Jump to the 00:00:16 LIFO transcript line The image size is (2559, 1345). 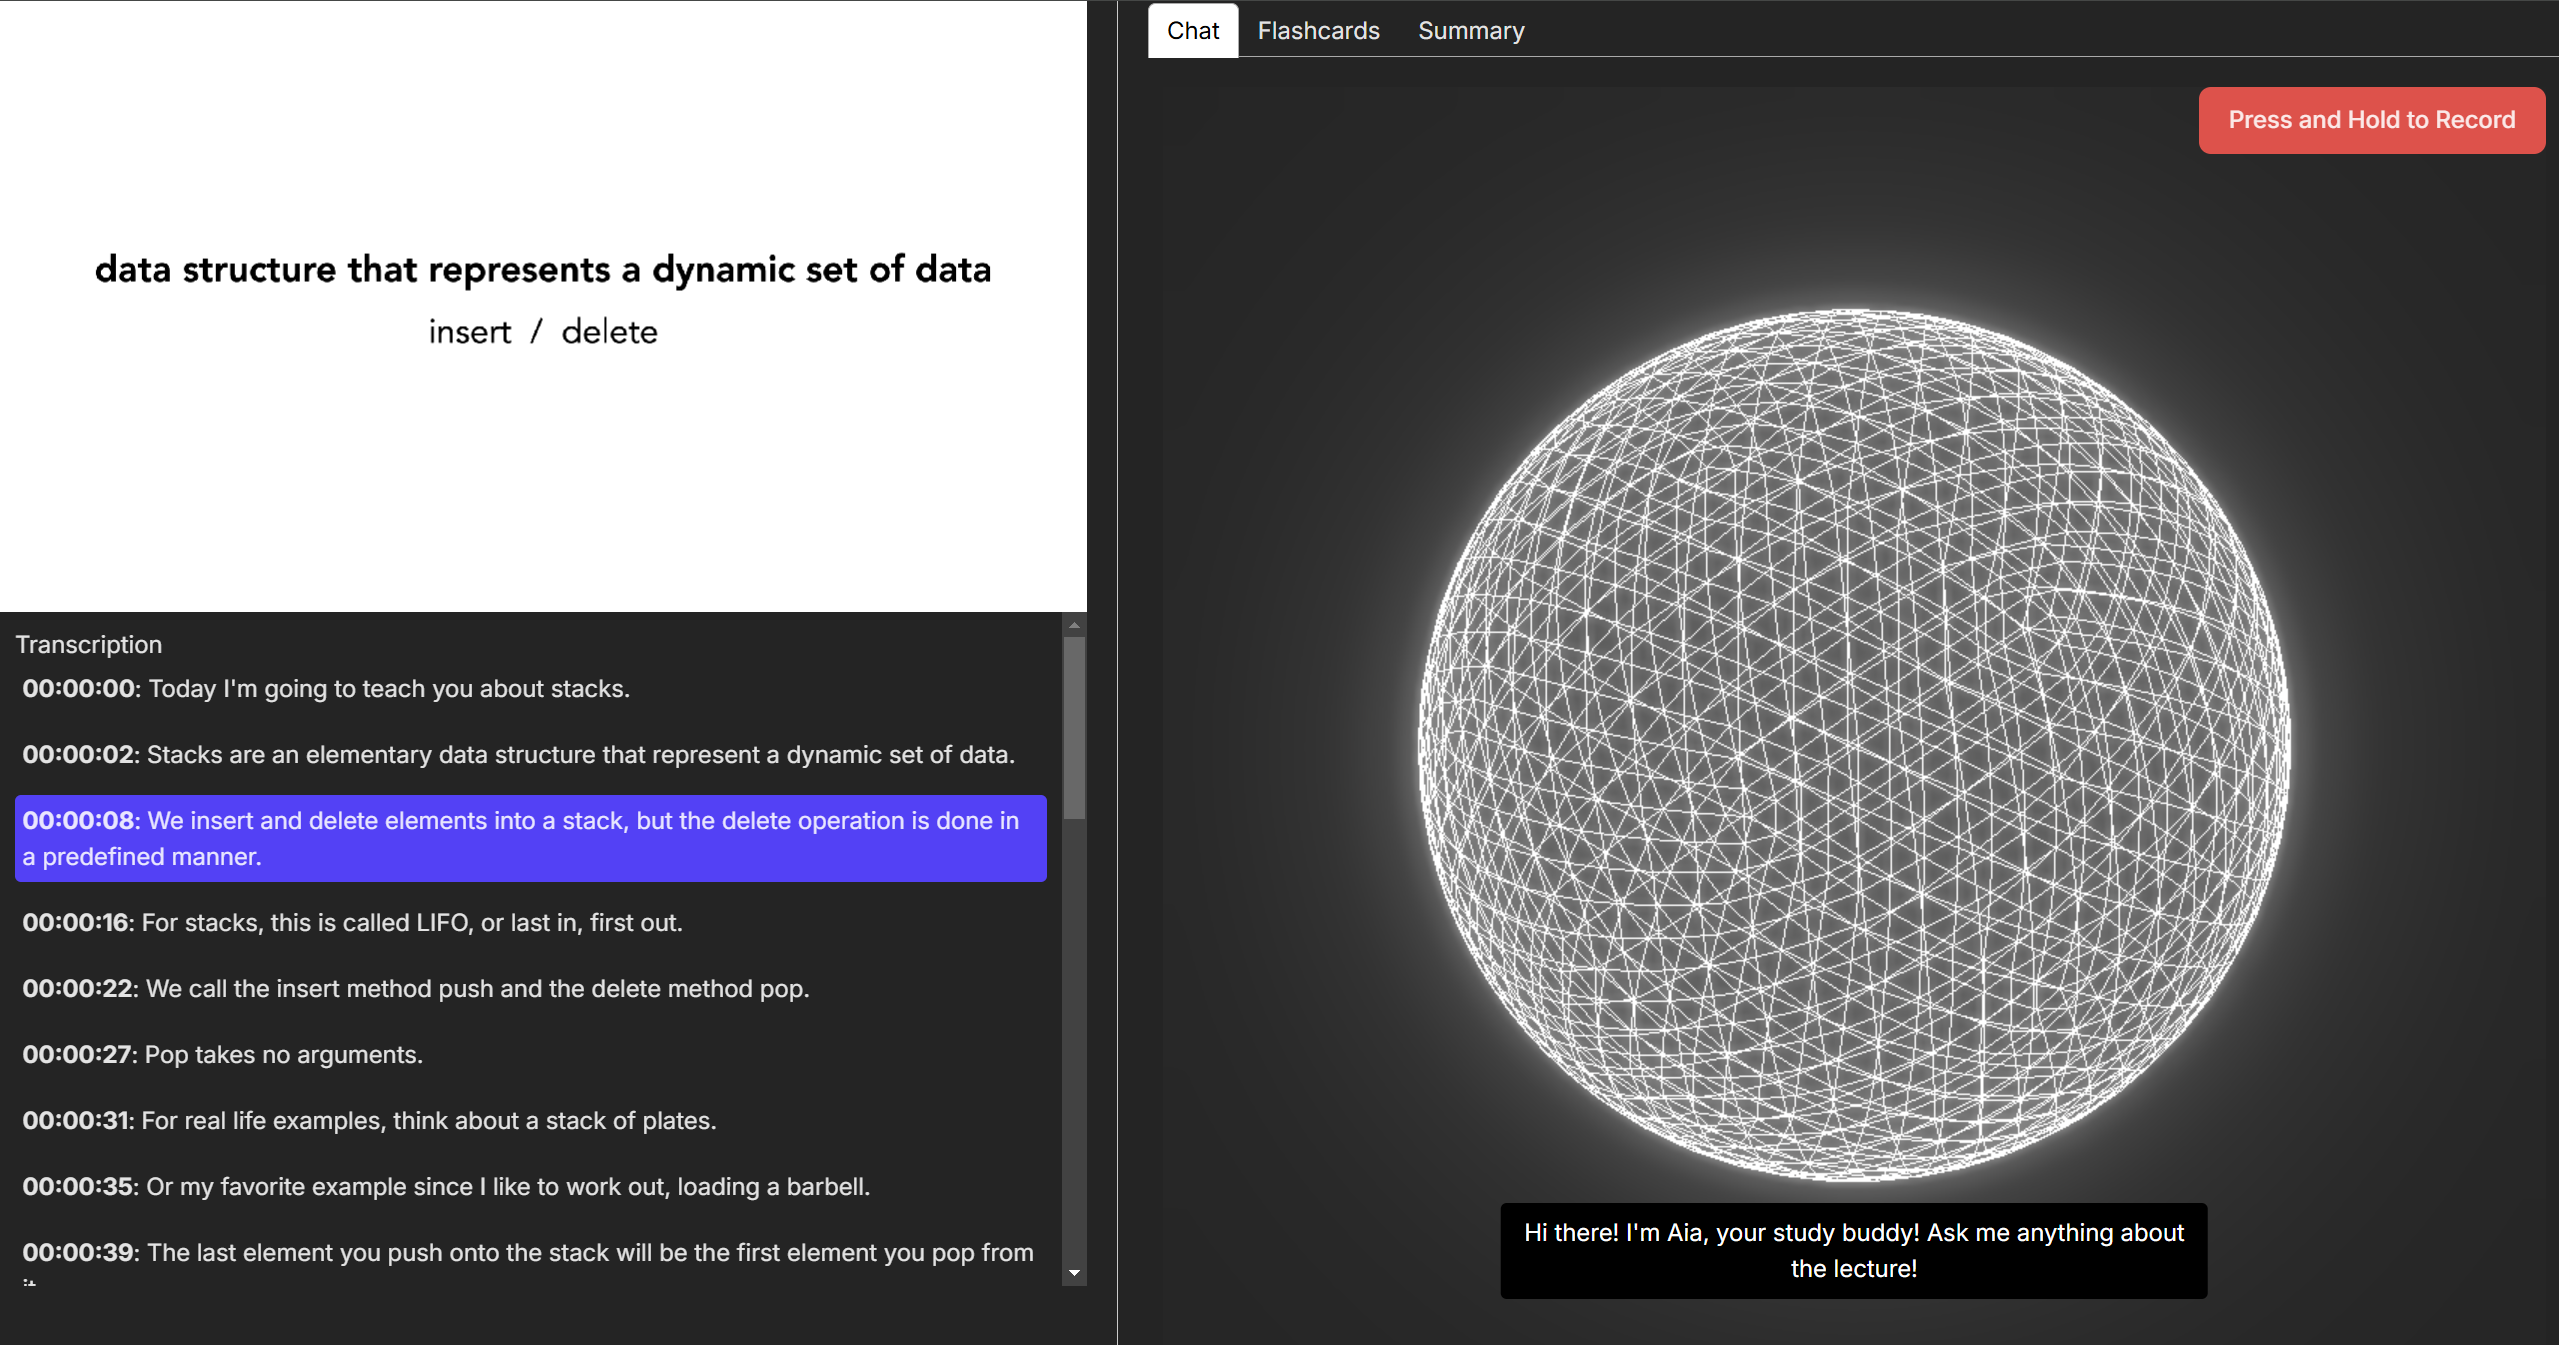[x=352, y=923]
